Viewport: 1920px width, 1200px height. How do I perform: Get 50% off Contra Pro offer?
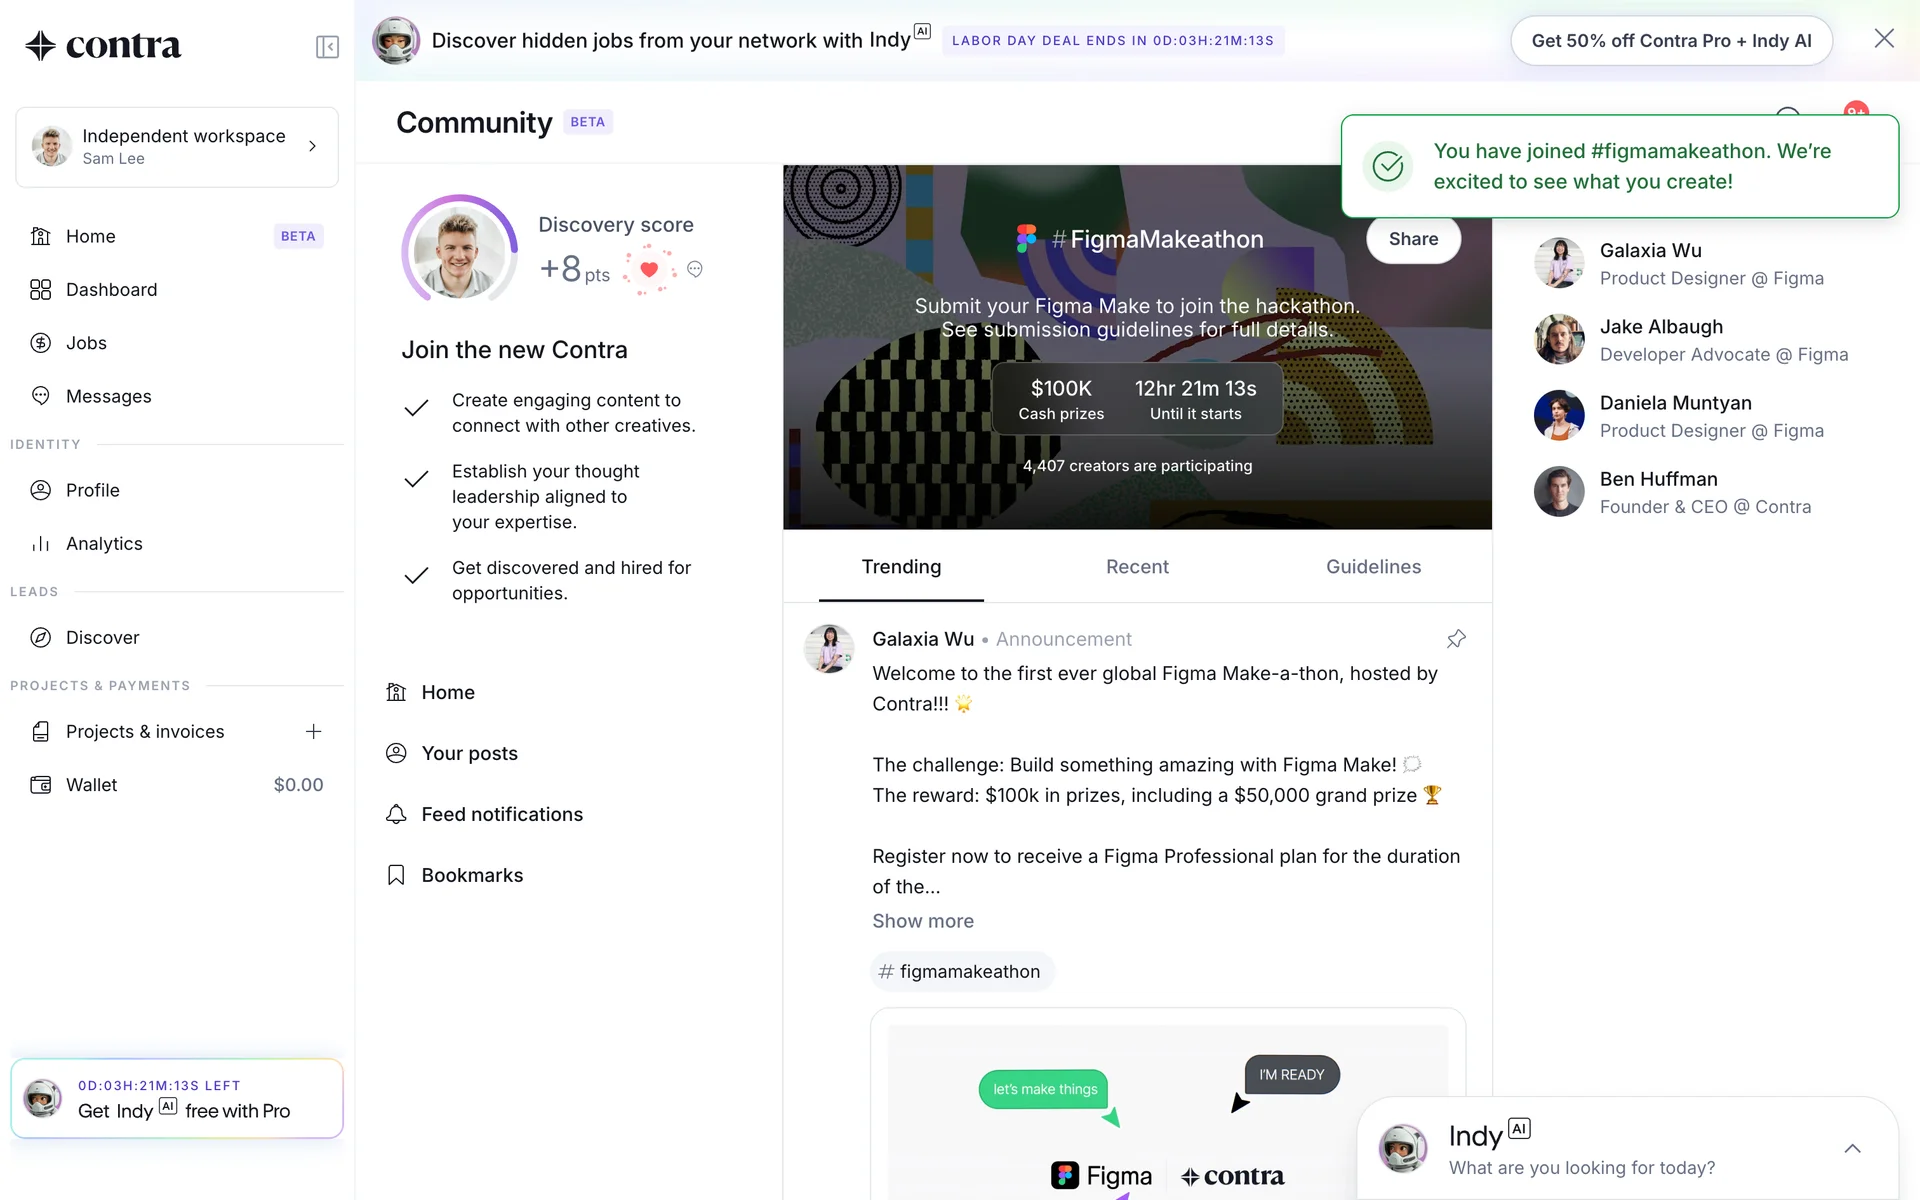(1671, 41)
